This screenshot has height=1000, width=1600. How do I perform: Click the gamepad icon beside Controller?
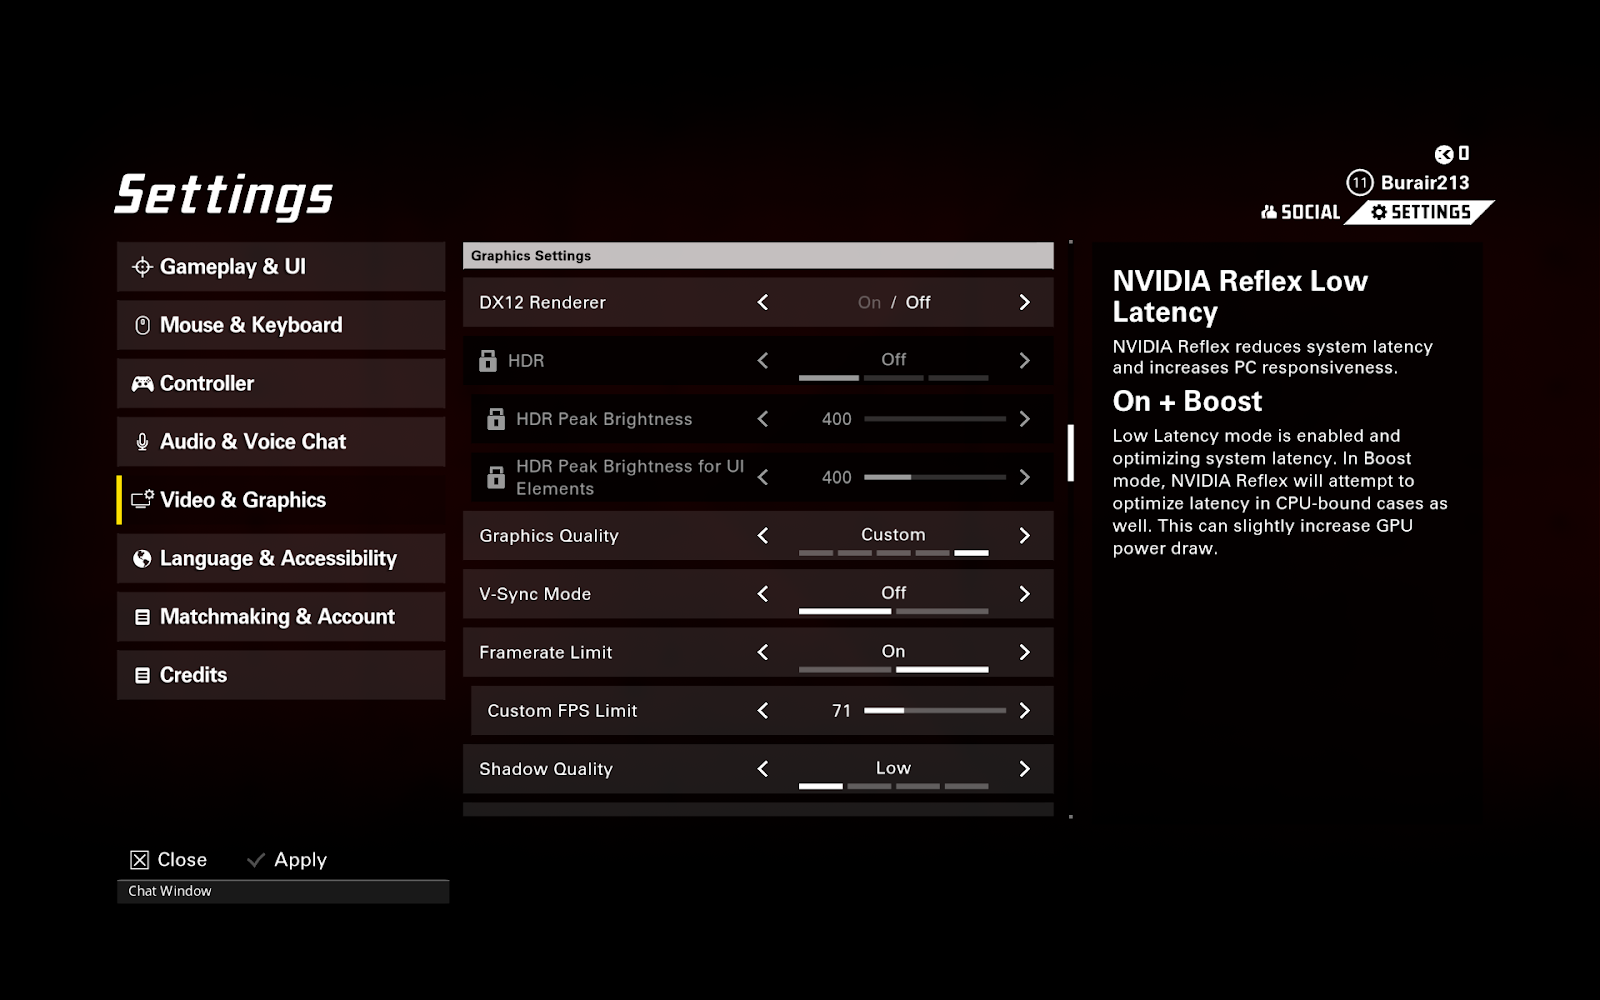pos(142,383)
